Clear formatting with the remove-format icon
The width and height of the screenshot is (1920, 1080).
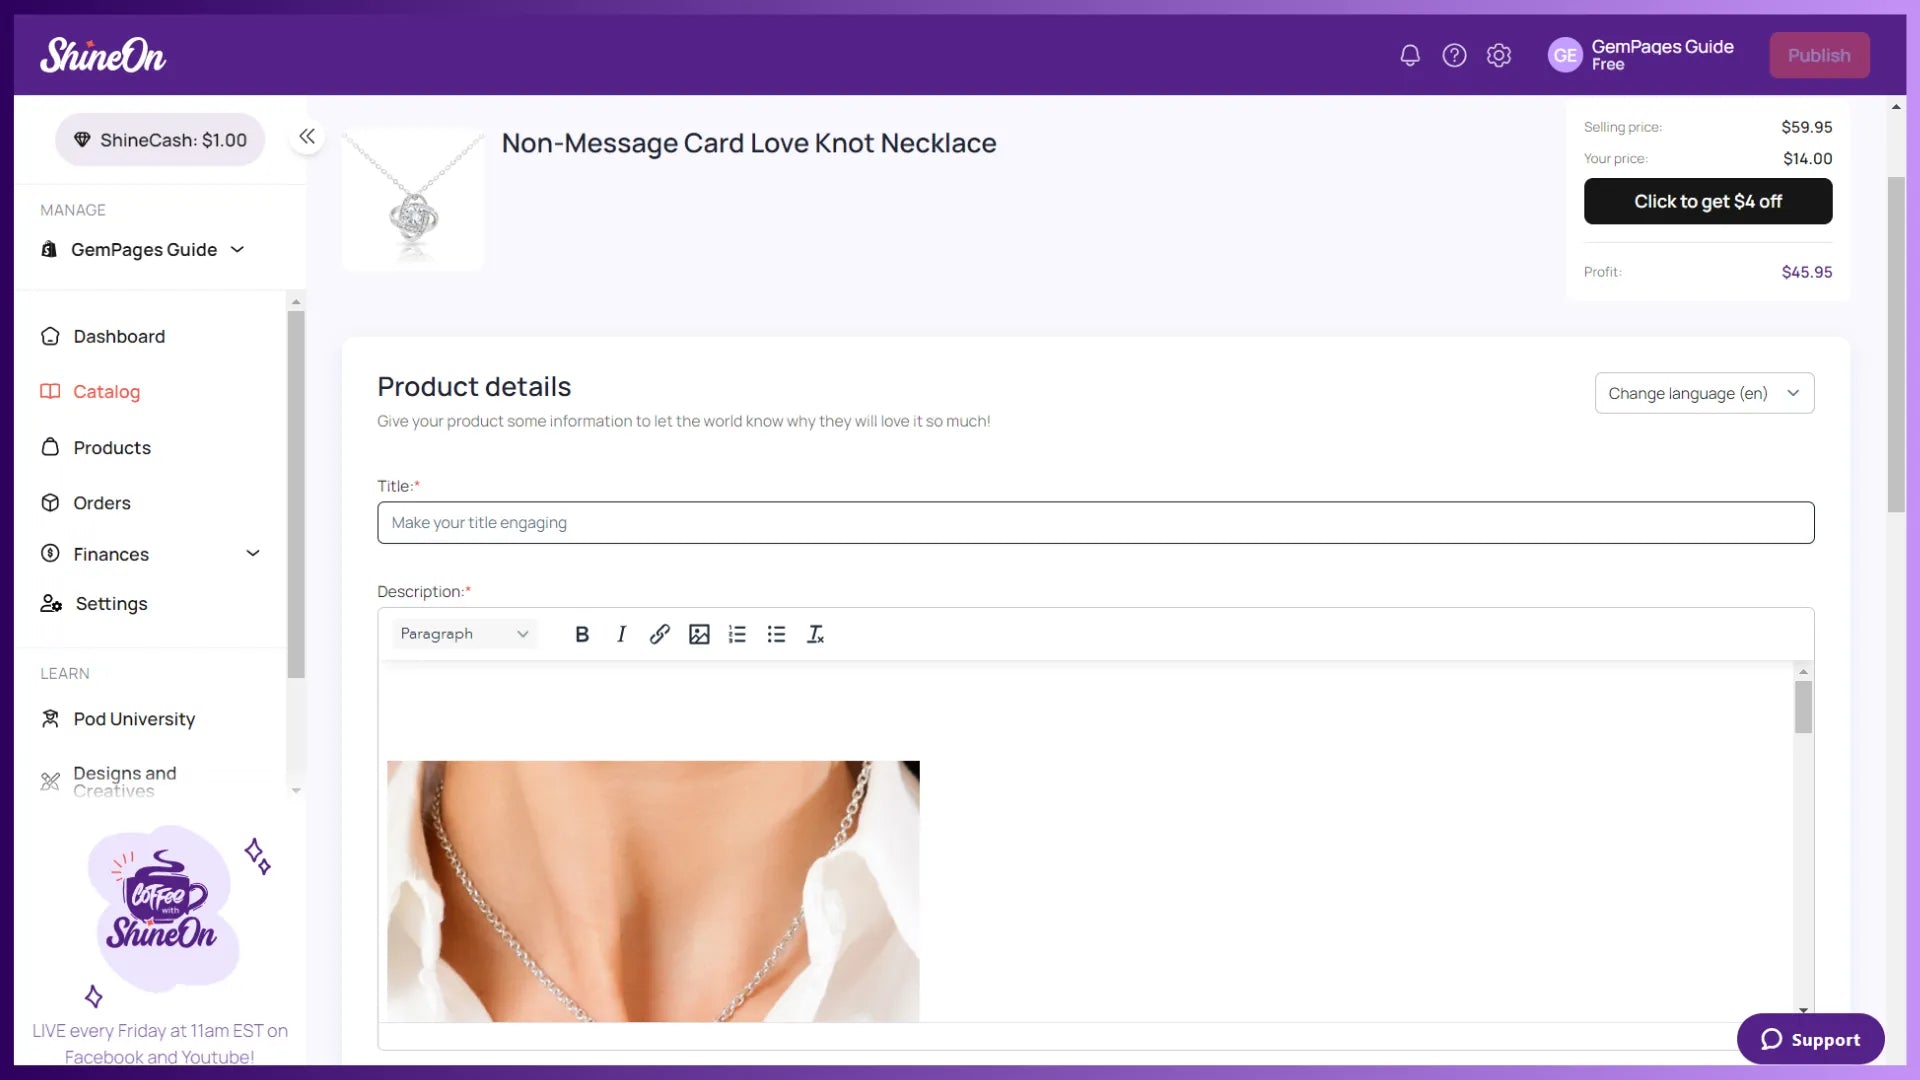tap(816, 634)
